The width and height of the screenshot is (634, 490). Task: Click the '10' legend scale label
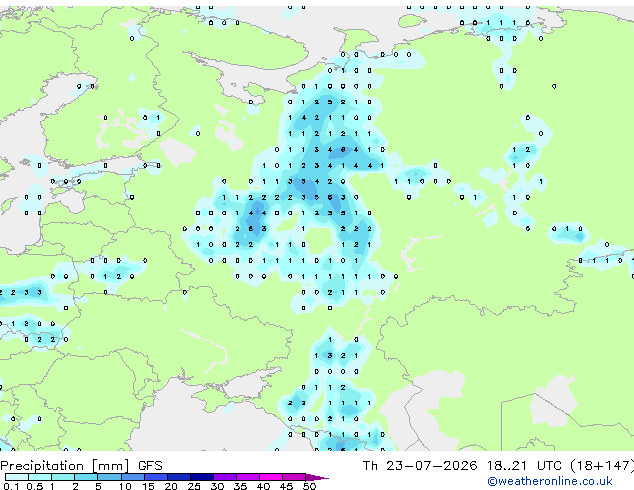click(125, 486)
